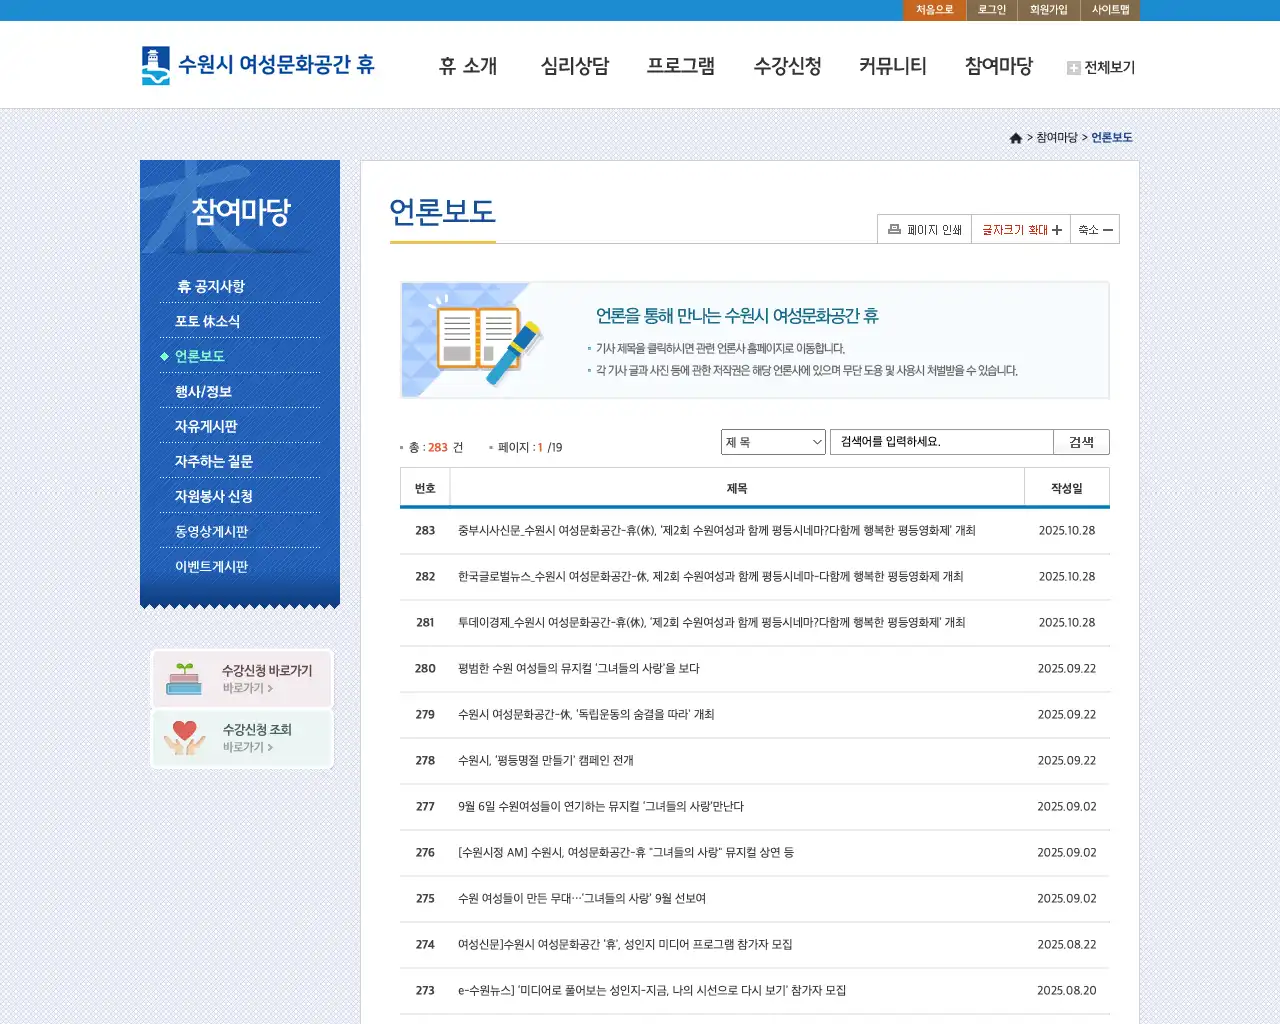Open the 커뮤니티 menu

[x=893, y=66]
